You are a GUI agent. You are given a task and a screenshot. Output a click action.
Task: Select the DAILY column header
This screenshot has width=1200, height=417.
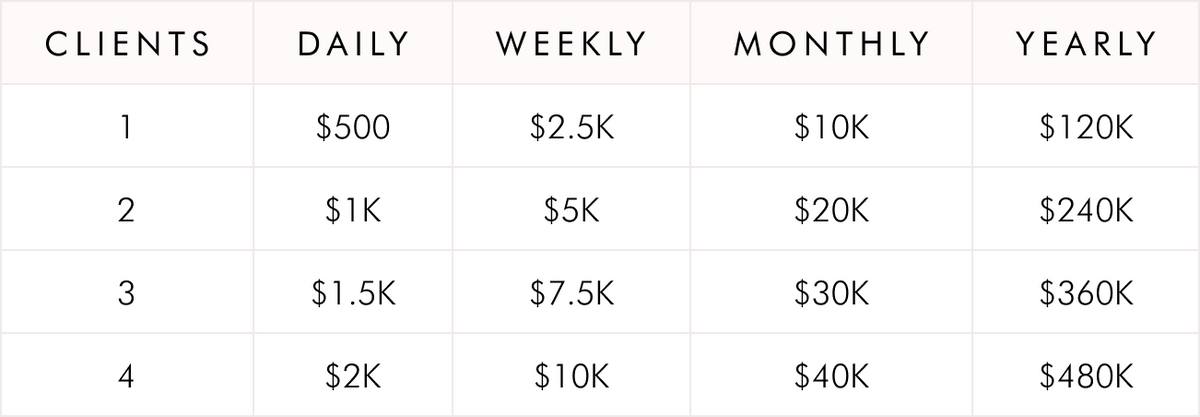click(x=353, y=44)
